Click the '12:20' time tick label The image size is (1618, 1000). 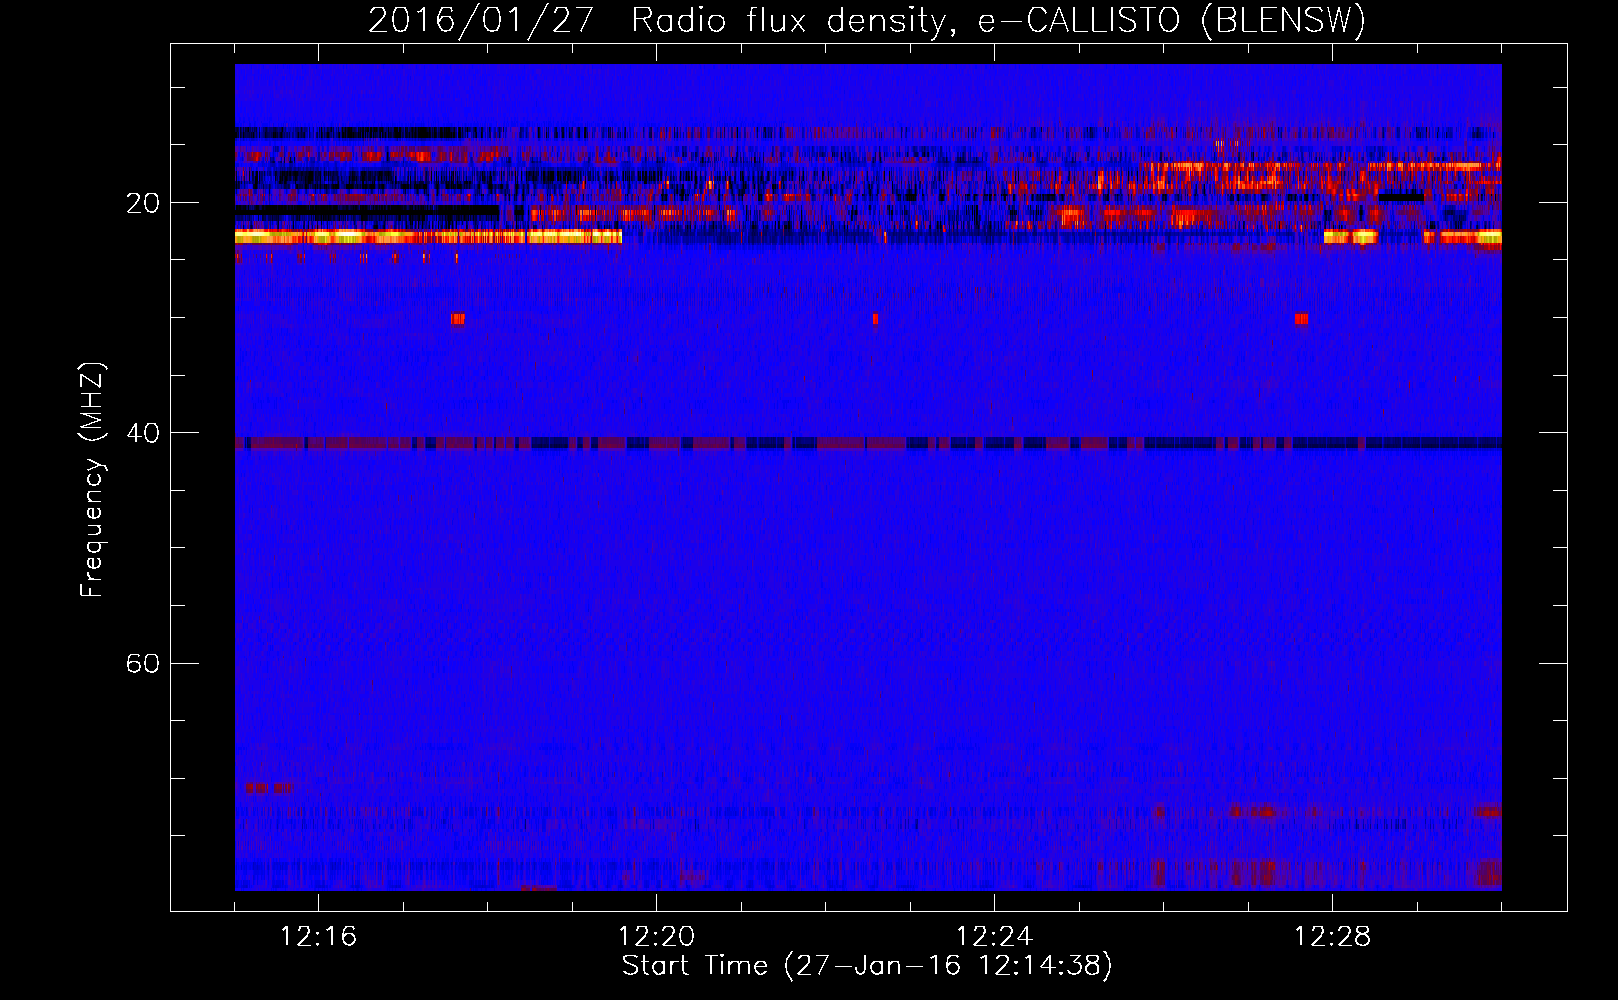(x=656, y=937)
